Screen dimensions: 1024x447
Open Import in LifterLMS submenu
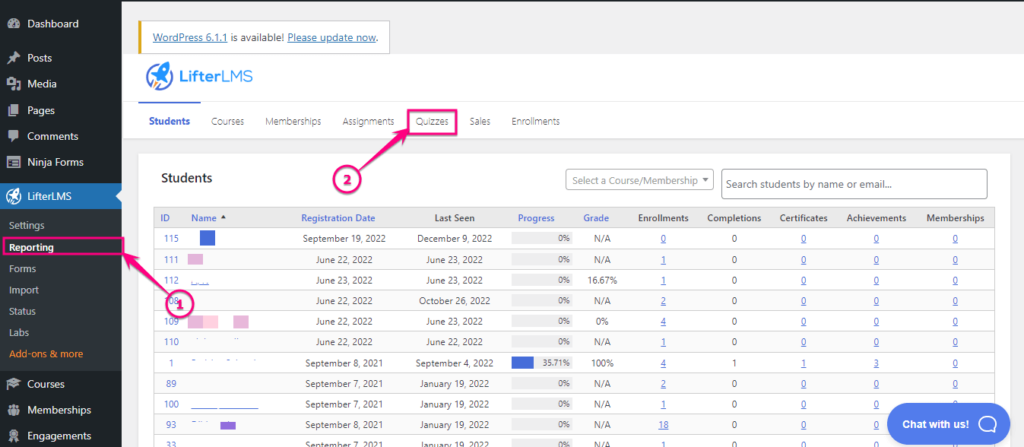point(24,290)
